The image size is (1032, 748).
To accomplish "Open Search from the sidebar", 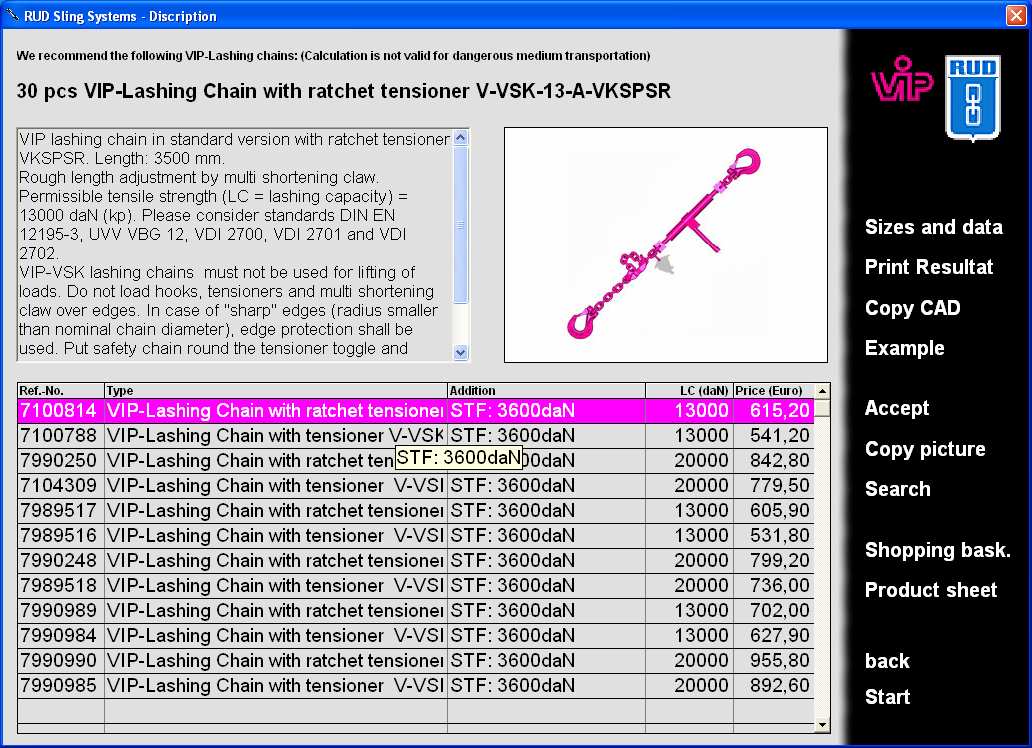I will (897, 489).
